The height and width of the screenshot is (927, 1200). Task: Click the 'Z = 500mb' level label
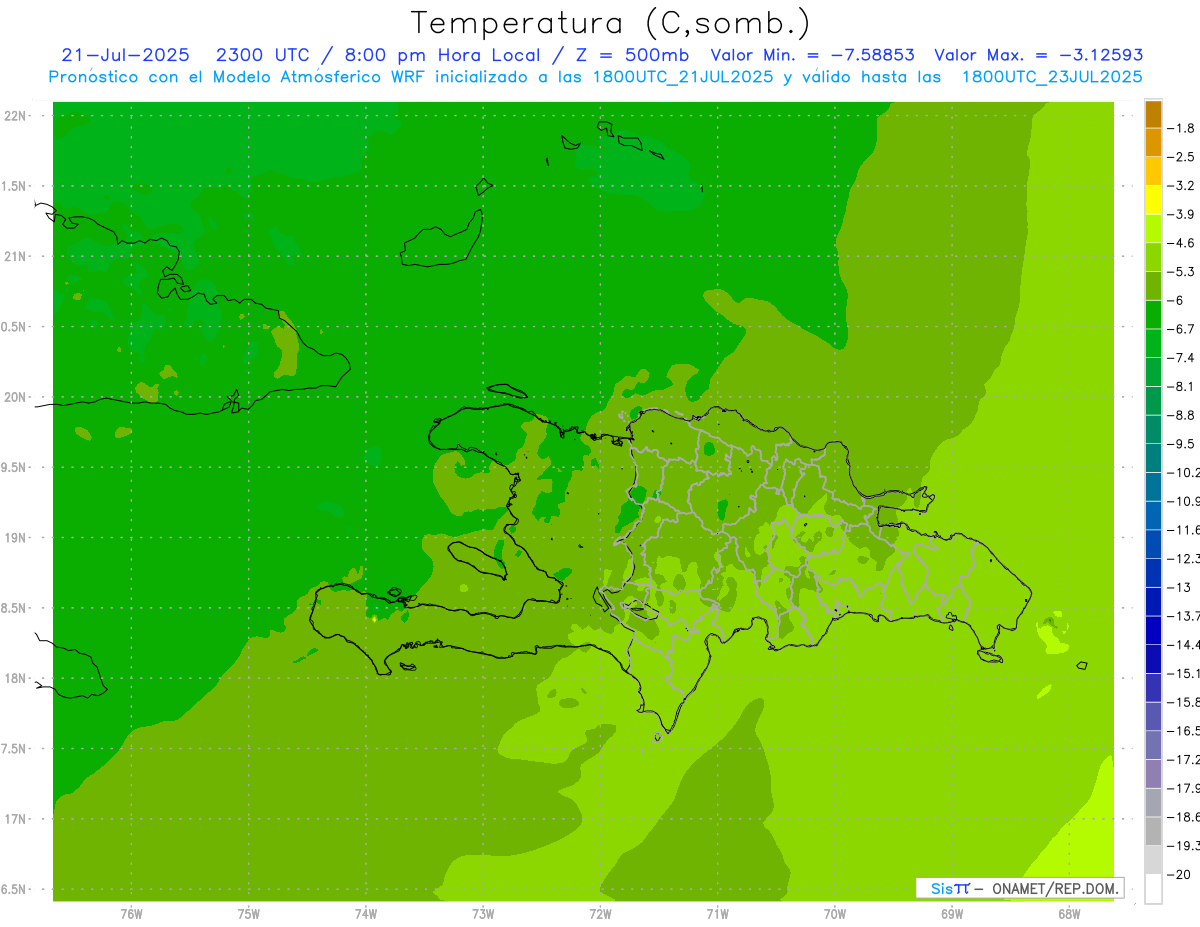tap(632, 55)
